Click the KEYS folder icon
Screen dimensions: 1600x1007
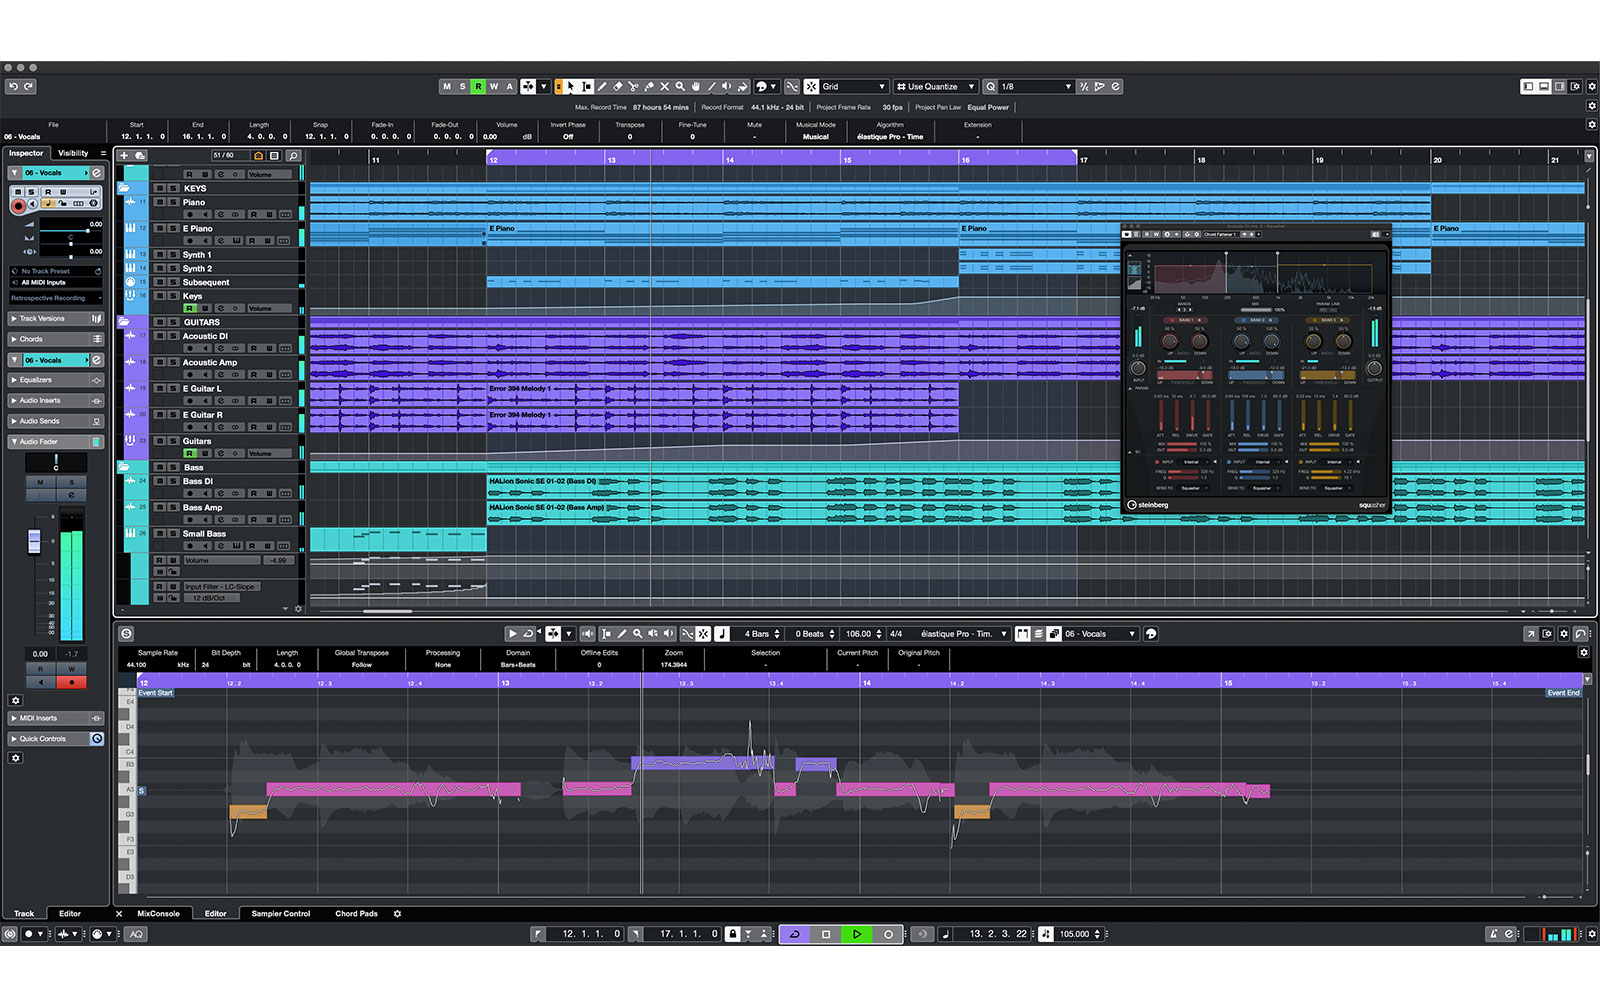pos(124,188)
